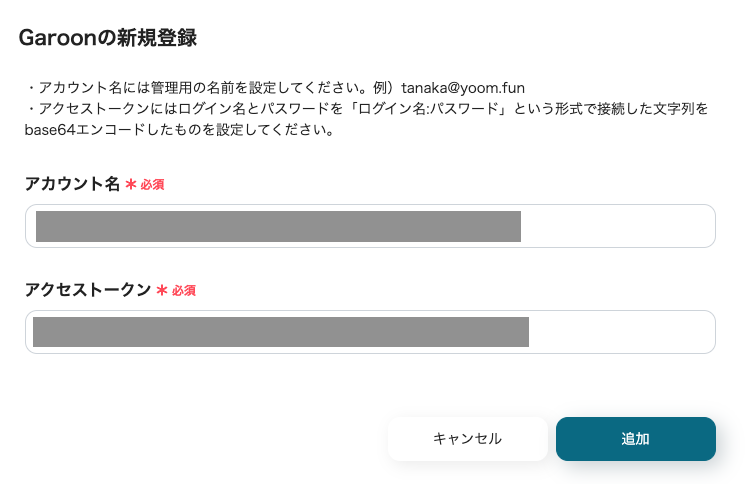Image resolution: width=745 pixels, height=484 pixels.
Task: Click the red asterisk beside アクセストークン
Action: point(162,290)
